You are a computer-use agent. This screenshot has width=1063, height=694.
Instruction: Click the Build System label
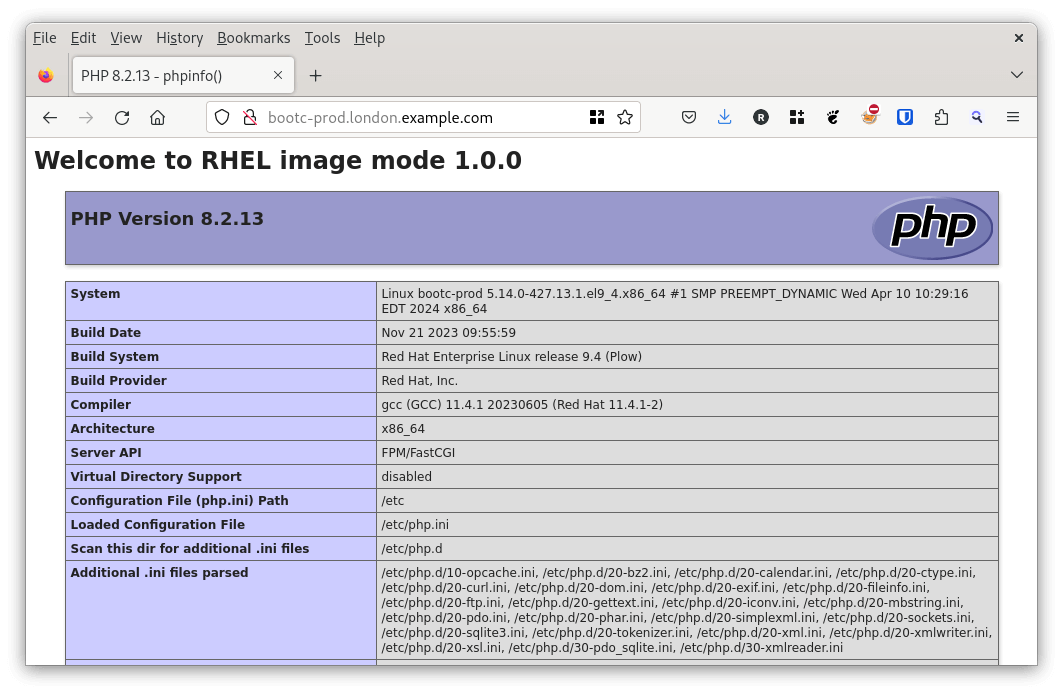click(115, 356)
